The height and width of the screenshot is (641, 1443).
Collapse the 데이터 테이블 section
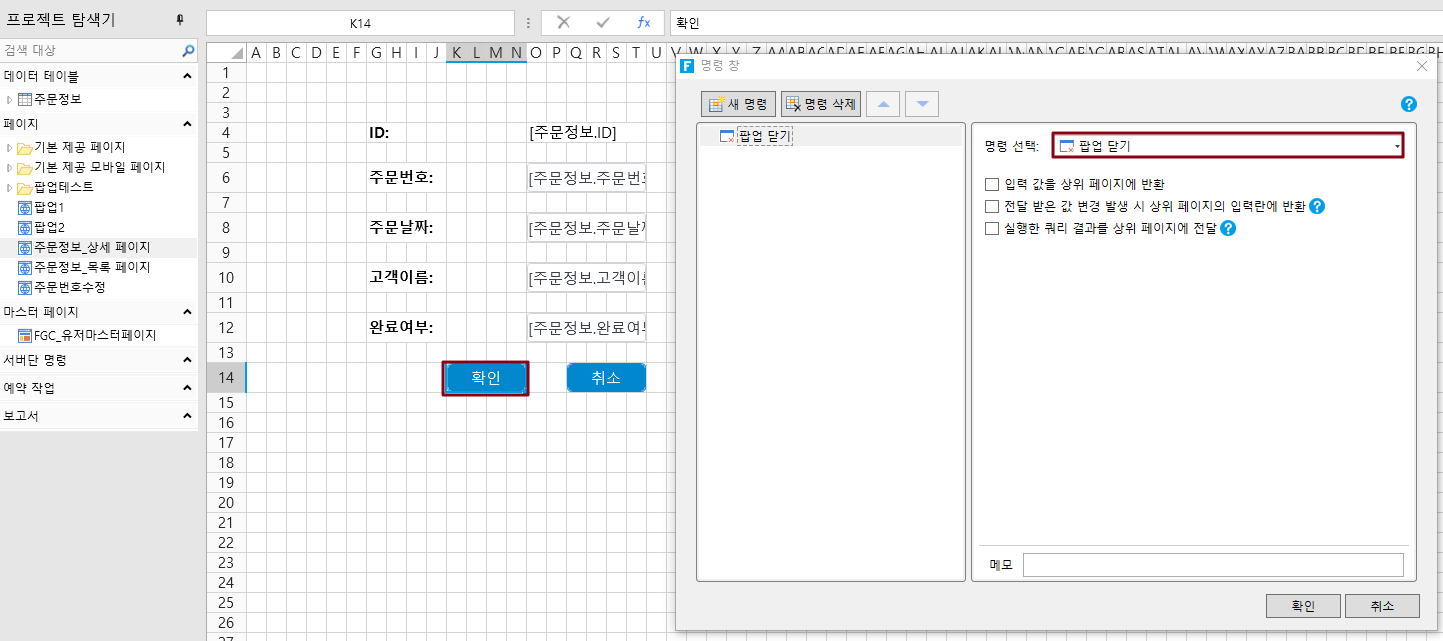[188, 76]
